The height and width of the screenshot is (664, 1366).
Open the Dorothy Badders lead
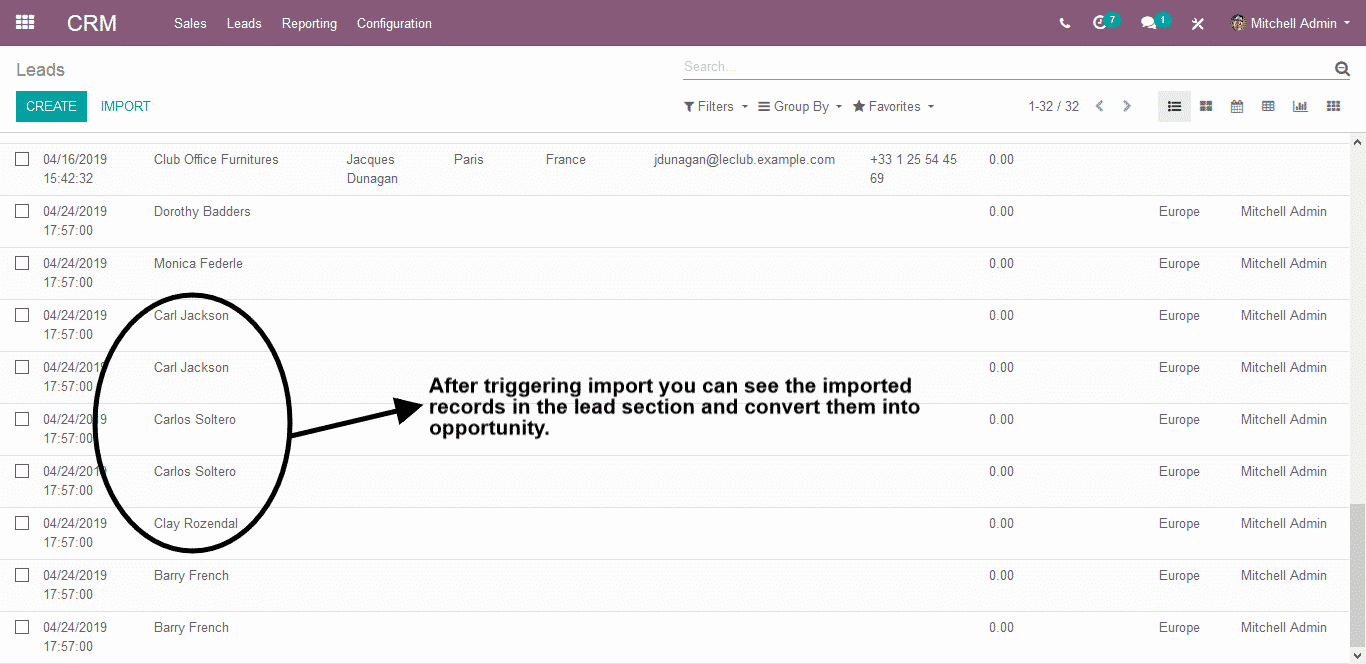[x=202, y=211]
